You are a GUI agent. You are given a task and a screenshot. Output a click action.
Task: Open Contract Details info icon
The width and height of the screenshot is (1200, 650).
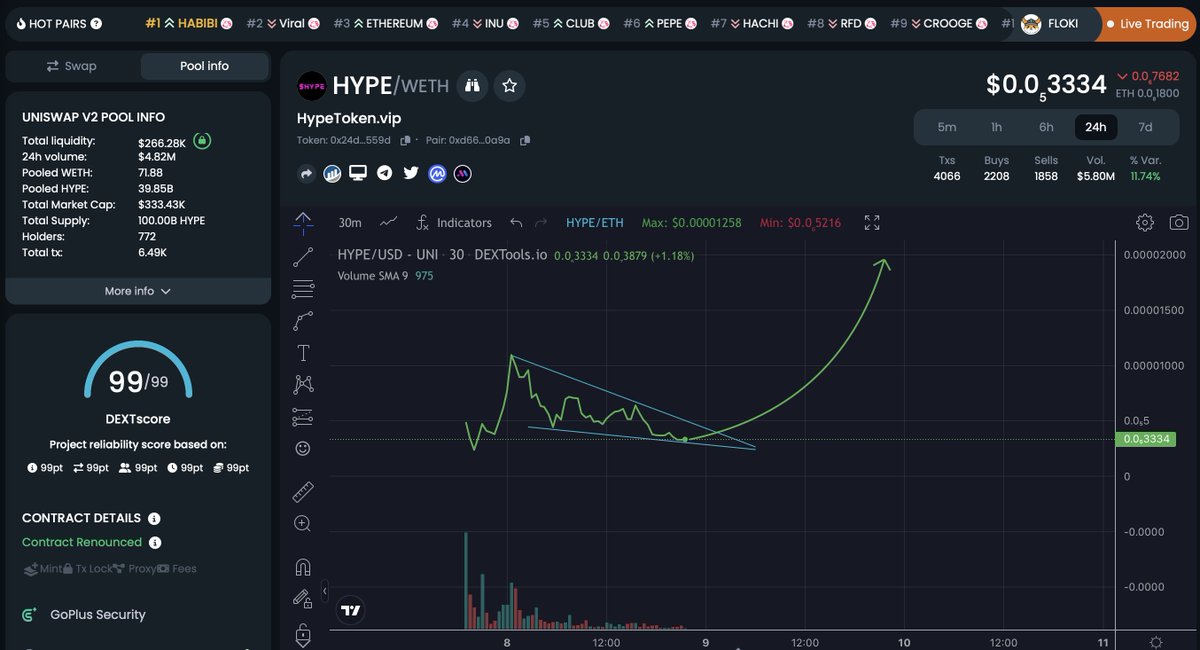tap(154, 519)
